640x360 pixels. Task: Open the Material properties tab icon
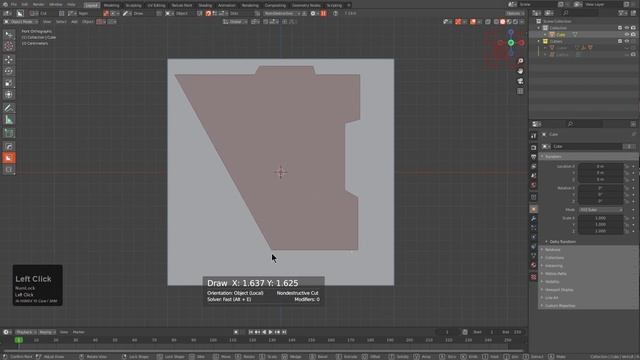click(x=533, y=265)
